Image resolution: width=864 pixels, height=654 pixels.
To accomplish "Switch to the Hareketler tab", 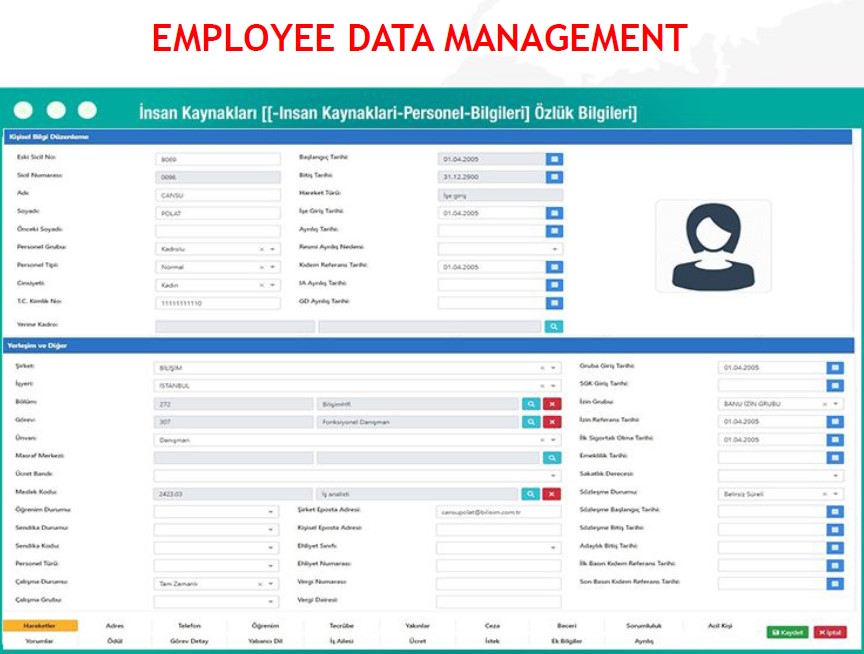I will [x=40, y=626].
